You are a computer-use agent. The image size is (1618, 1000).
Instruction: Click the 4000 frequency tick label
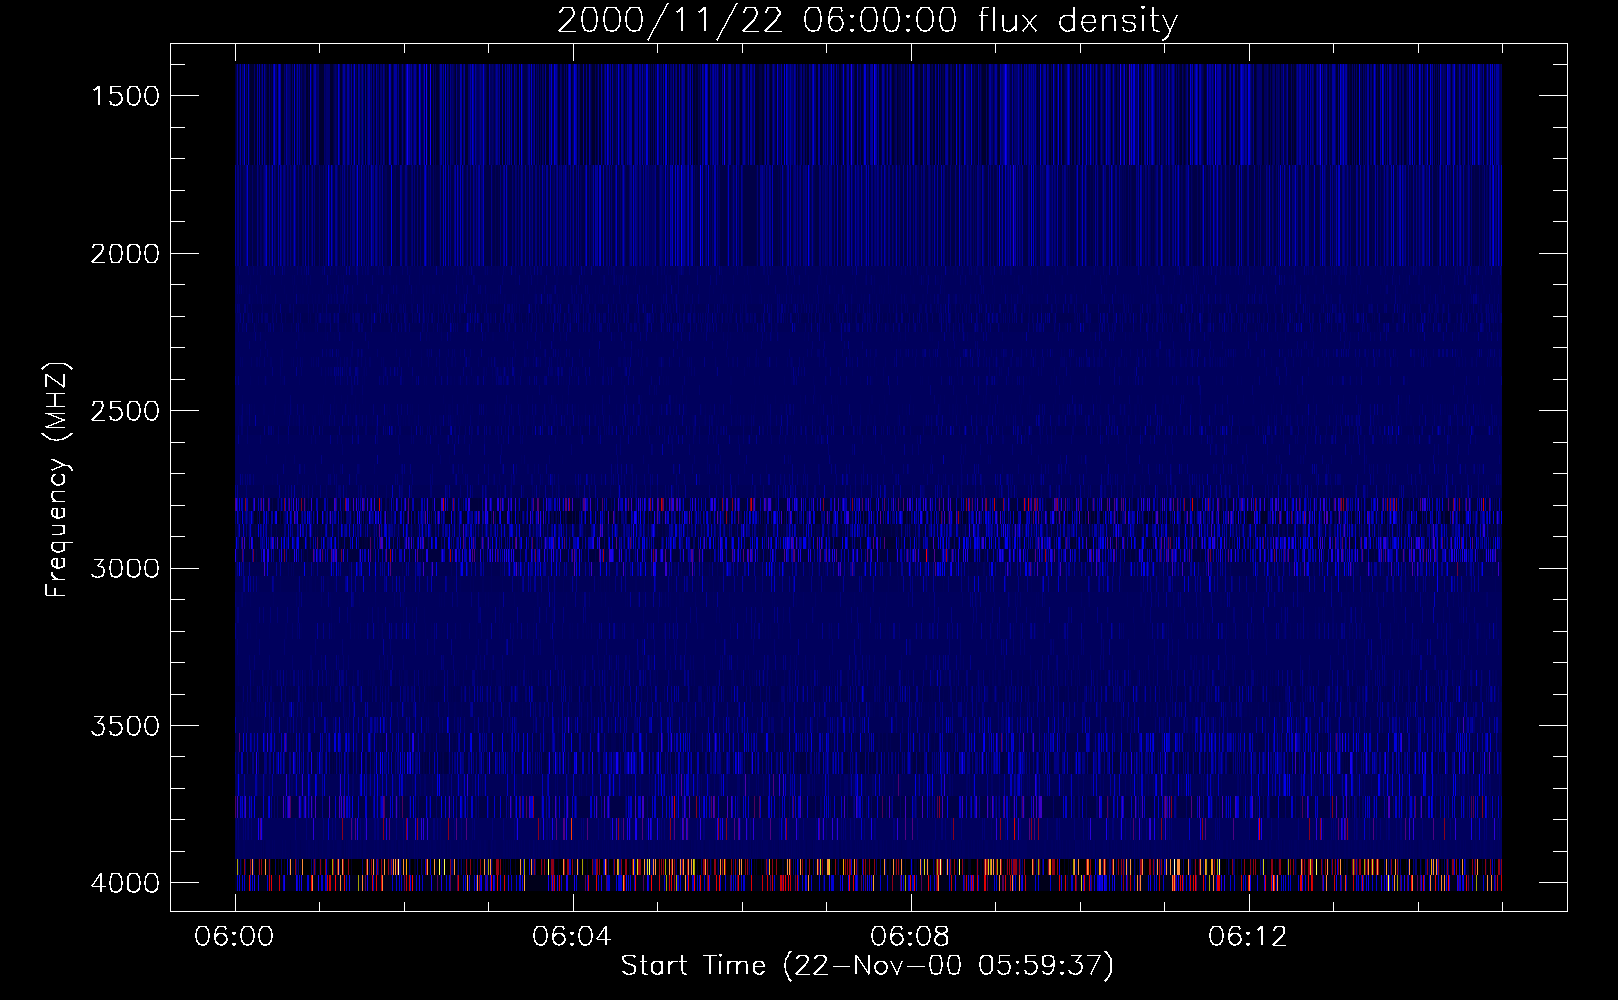click(x=125, y=883)
